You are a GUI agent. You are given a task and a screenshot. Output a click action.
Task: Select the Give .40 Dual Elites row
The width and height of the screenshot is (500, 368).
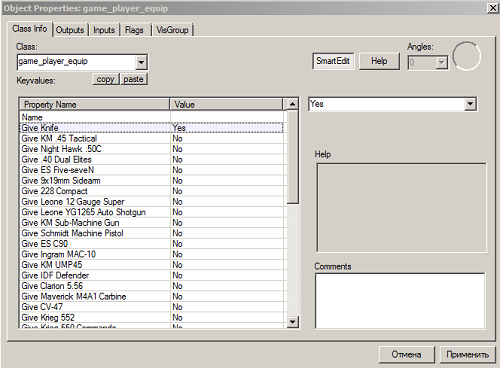(152, 160)
